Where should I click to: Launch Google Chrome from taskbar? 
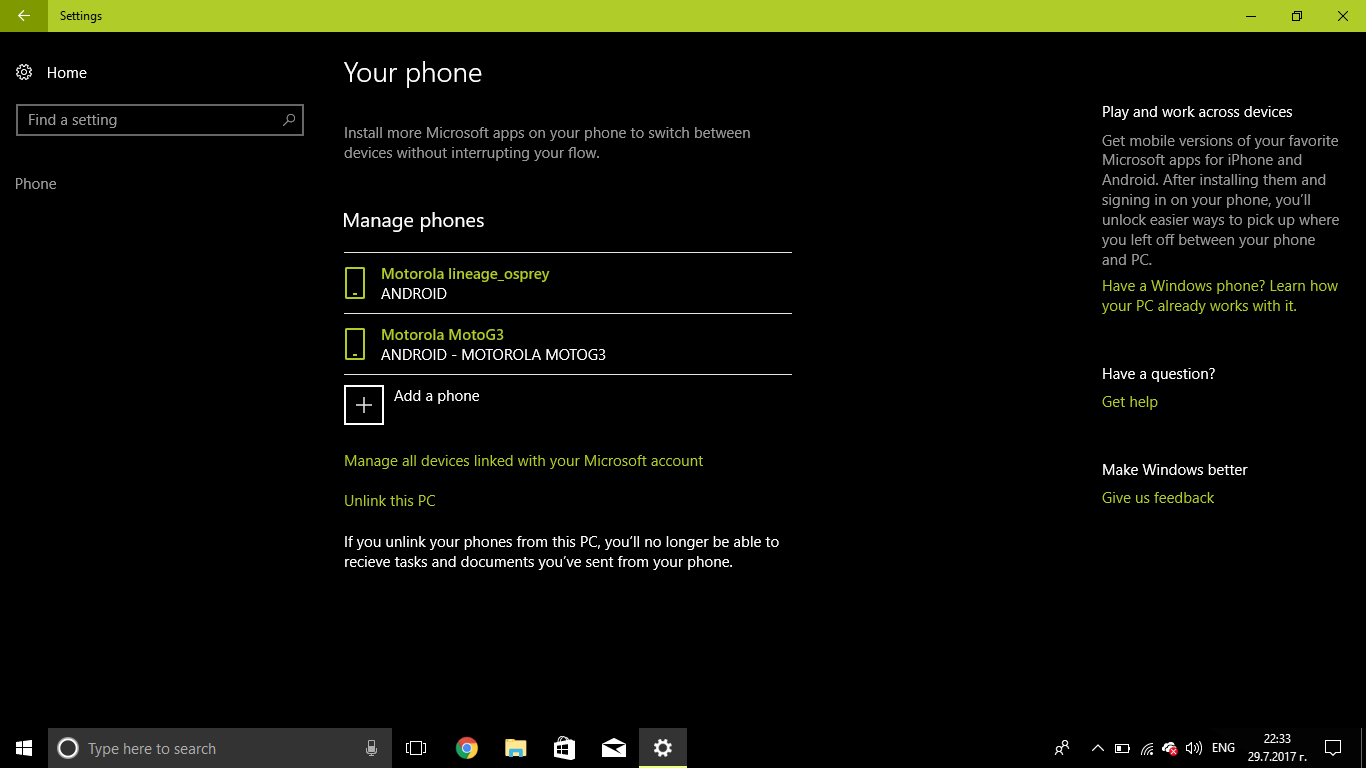click(466, 748)
